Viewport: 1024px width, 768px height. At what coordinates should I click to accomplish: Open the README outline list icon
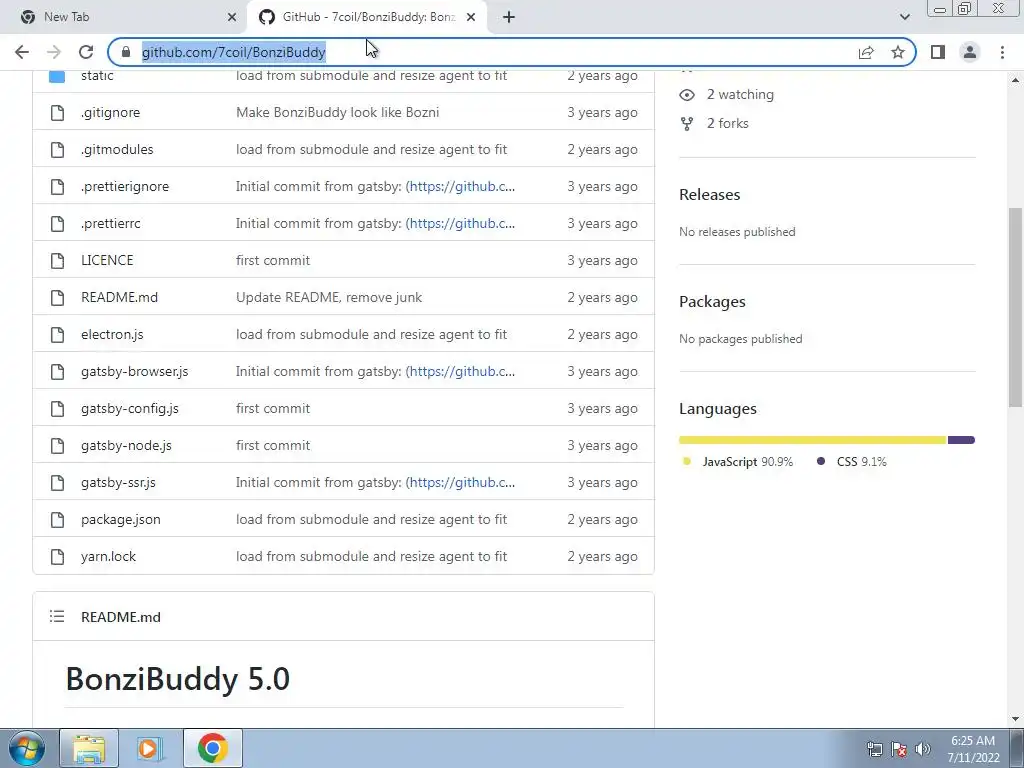57,616
